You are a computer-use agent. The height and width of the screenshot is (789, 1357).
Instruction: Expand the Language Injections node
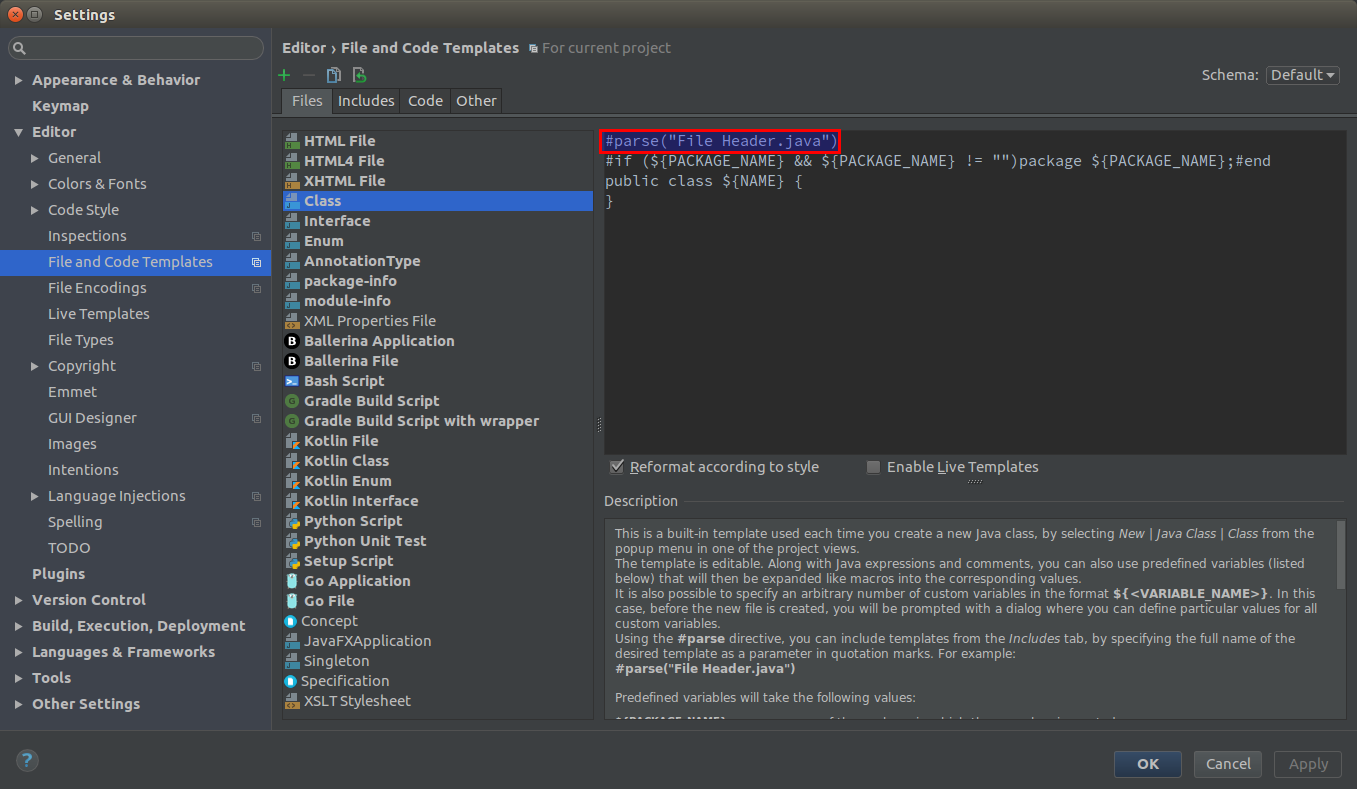coord(35,496)
